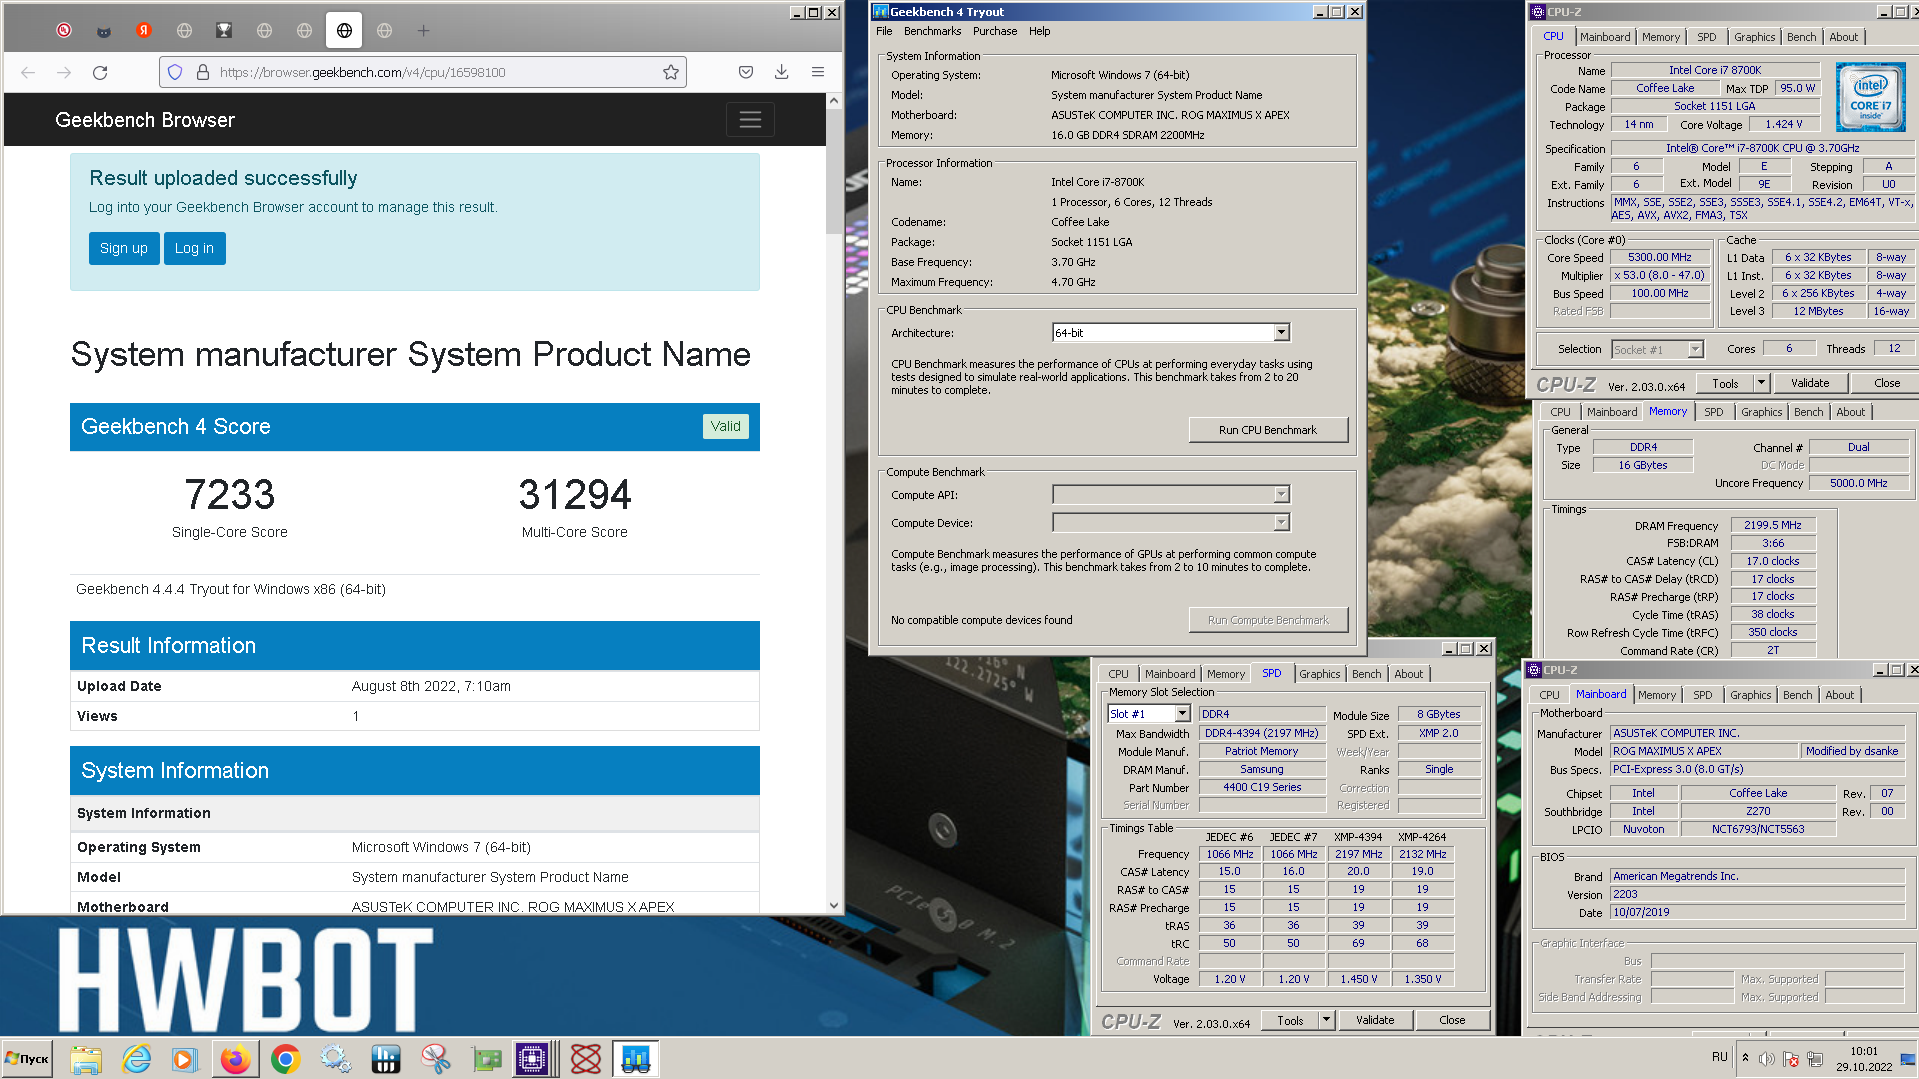Click the Start (Пуск) button
1919x1079 pixels.
[28, 1059]
